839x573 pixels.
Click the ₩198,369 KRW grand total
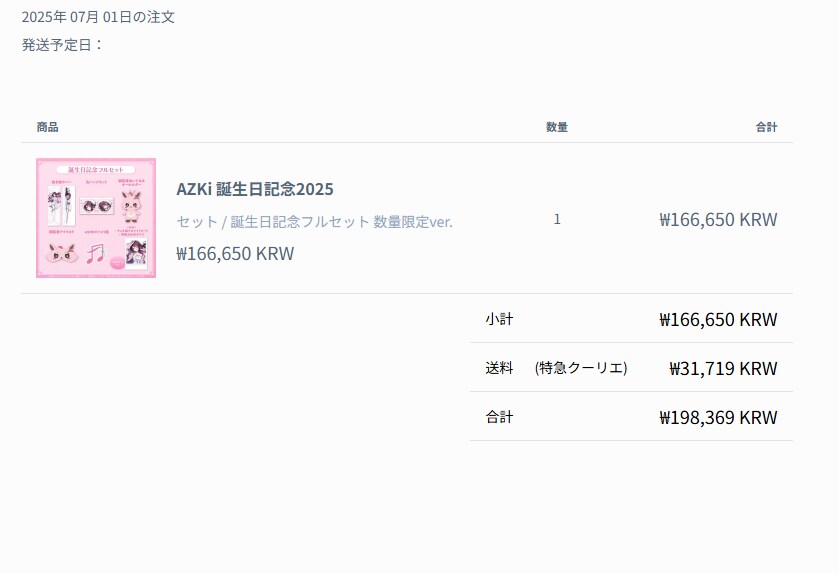click(718, 417)
